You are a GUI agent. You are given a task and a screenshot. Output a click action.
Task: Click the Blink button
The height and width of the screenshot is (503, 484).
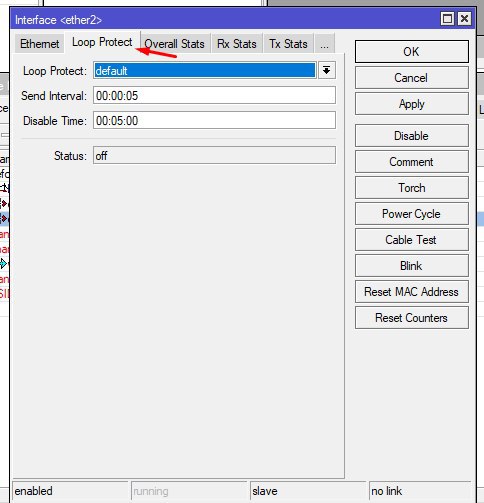pos(412,266)
